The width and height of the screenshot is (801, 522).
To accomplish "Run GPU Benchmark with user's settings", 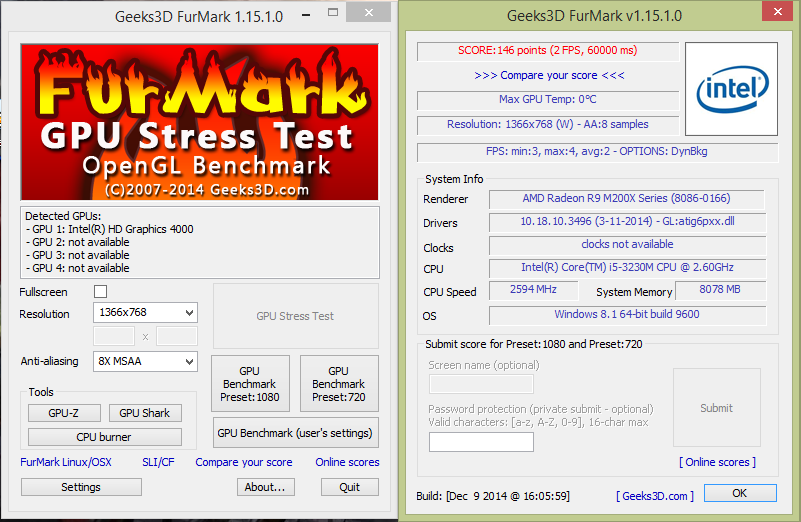I will (295, 433).
